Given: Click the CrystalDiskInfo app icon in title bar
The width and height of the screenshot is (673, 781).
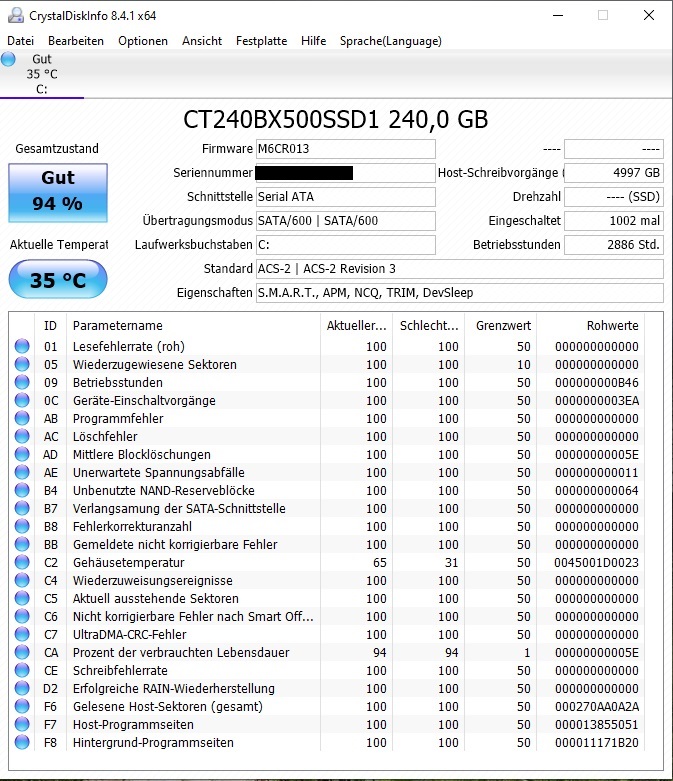Looking at the screenshot, I should [15, 15].
